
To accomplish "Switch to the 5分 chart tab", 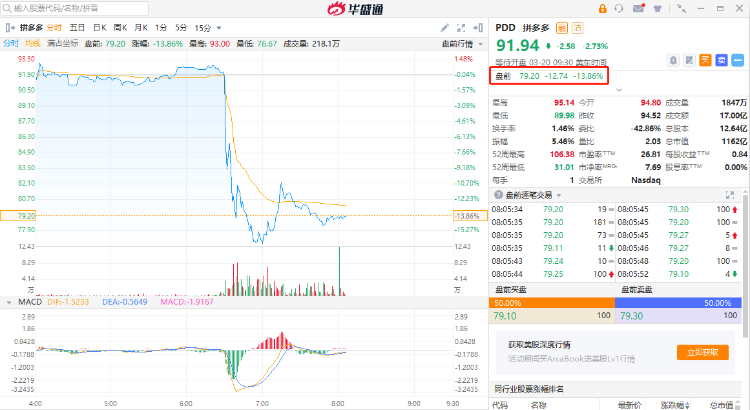I will [x=181, y=28].
